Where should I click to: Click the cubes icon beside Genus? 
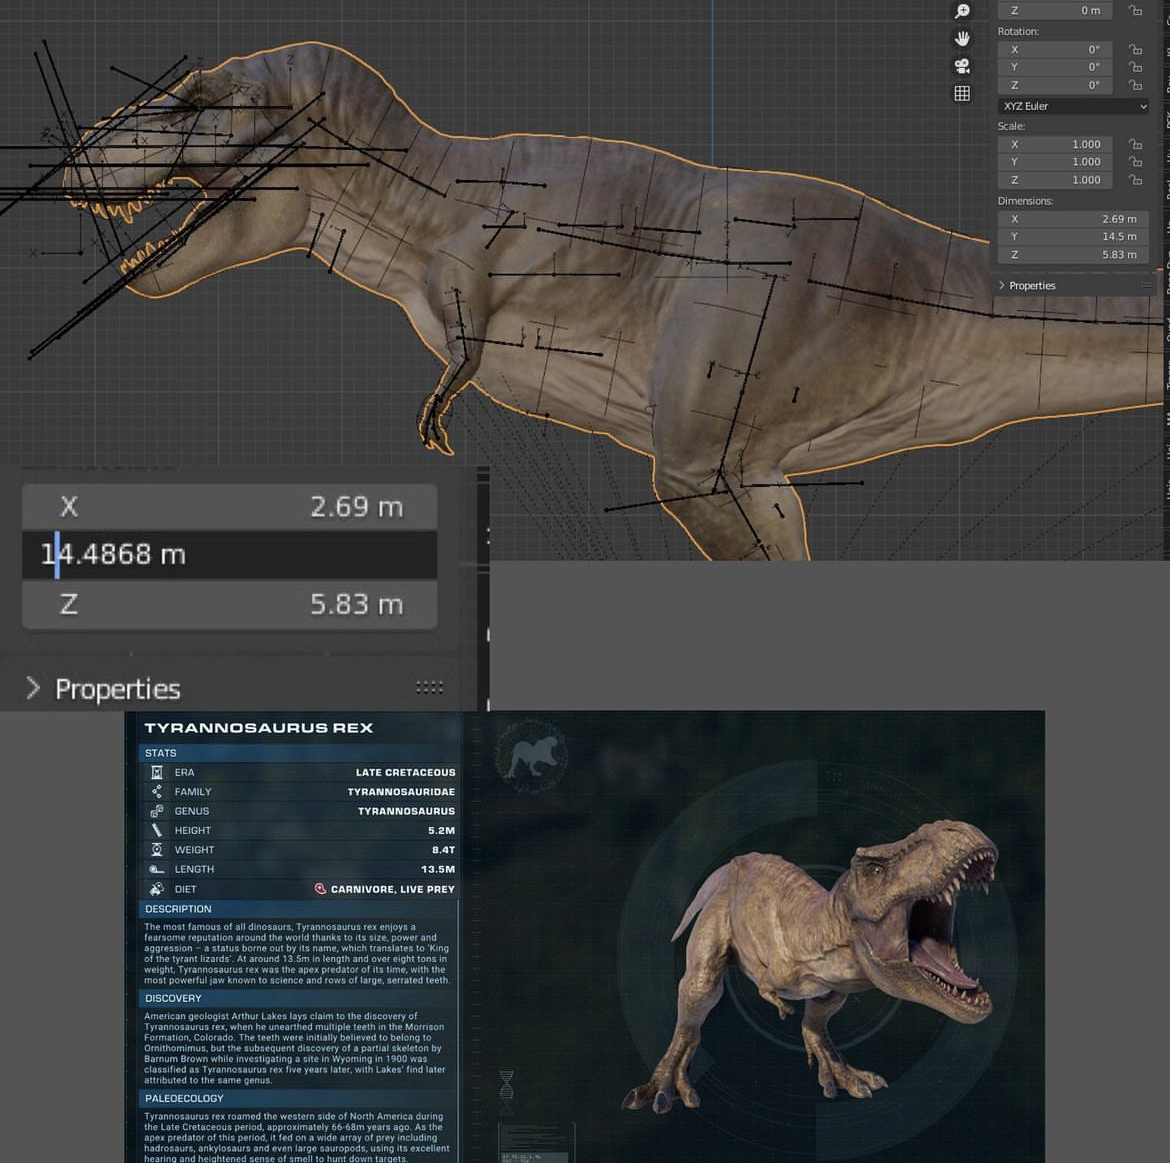(157, 811)
